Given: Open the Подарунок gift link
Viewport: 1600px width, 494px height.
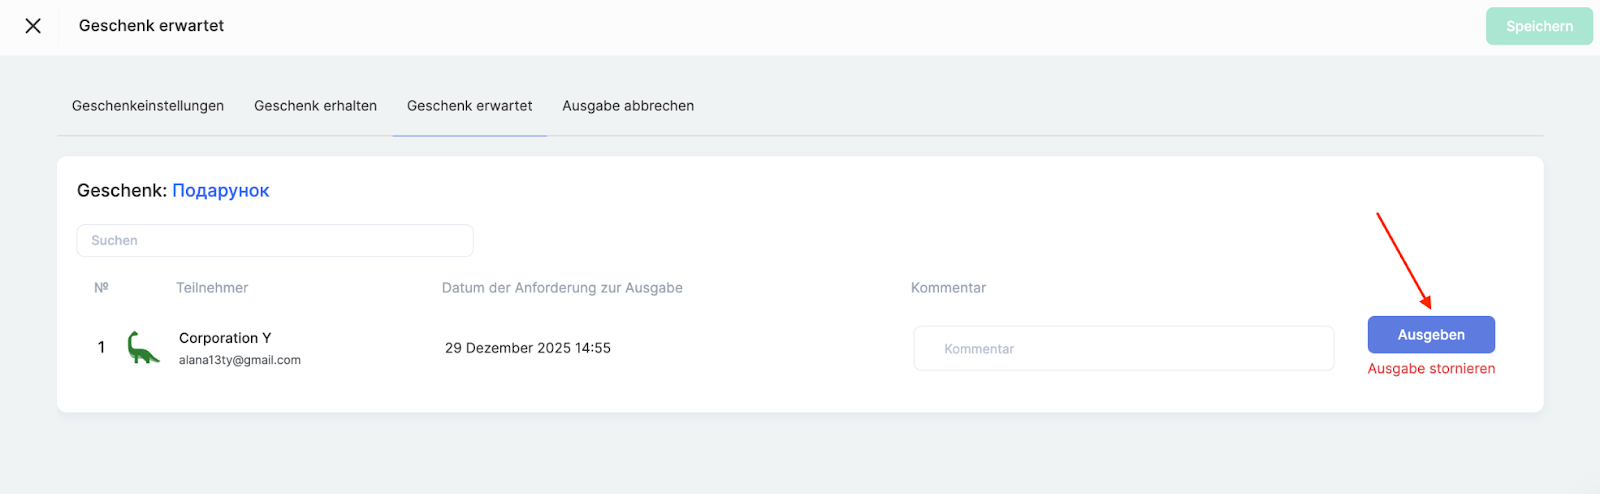Looking at the screenshot, I should (221, 191).
